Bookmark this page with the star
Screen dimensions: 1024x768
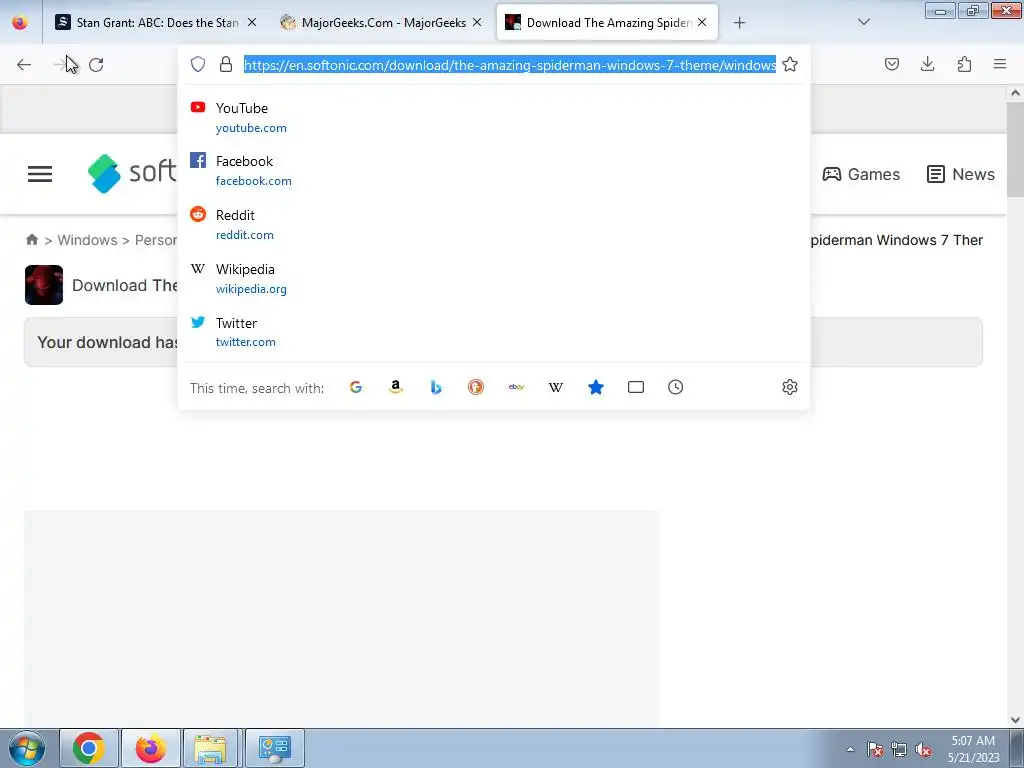click(790, 64)
